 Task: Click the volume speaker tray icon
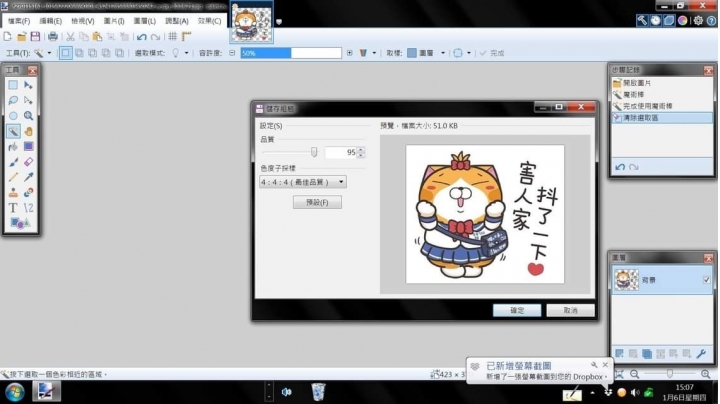(635, 393)
